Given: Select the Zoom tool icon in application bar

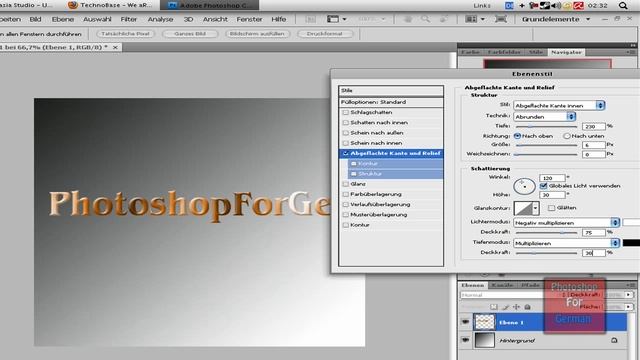Looking at the screenshot, I should tap(425, 19).
